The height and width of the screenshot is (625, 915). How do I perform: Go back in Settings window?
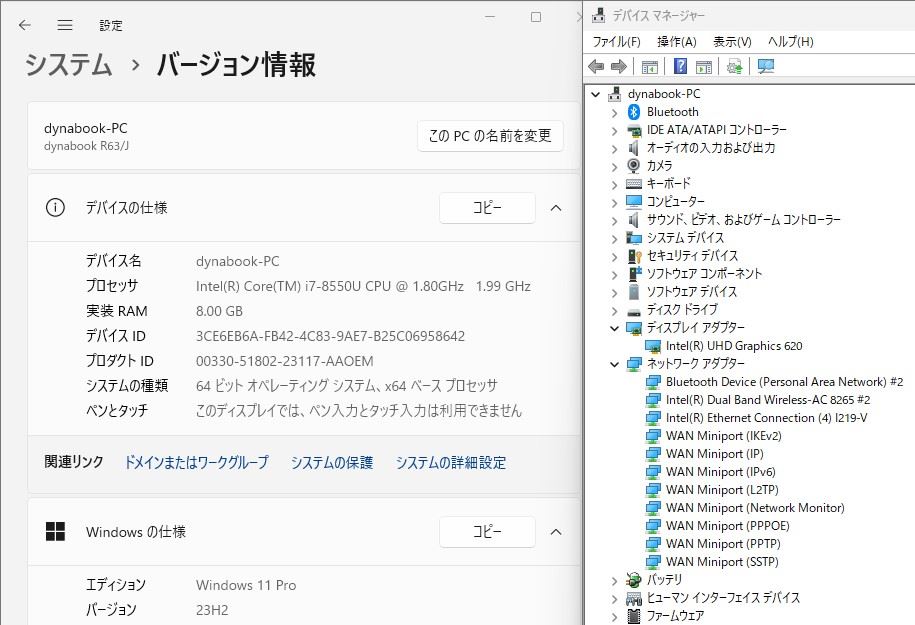[x=25, y=25]
